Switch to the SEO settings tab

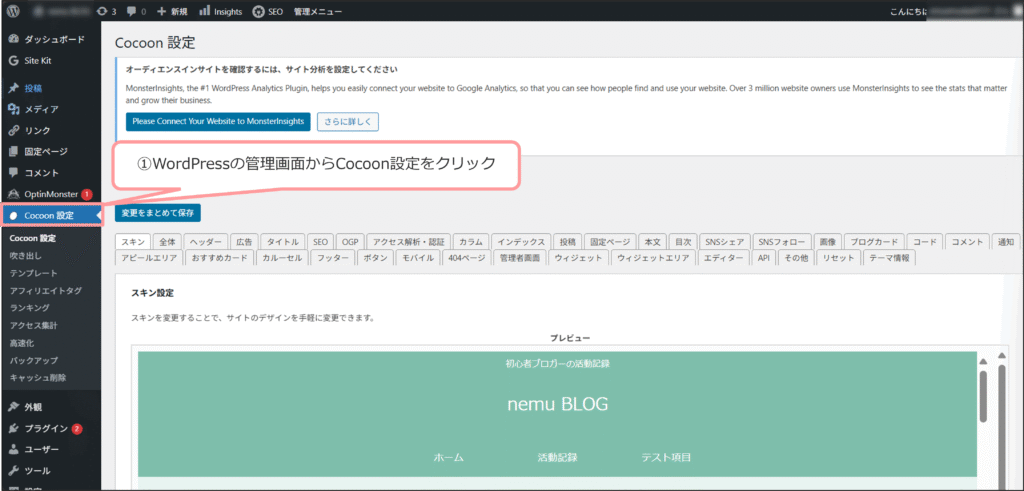tap(320, 242)
